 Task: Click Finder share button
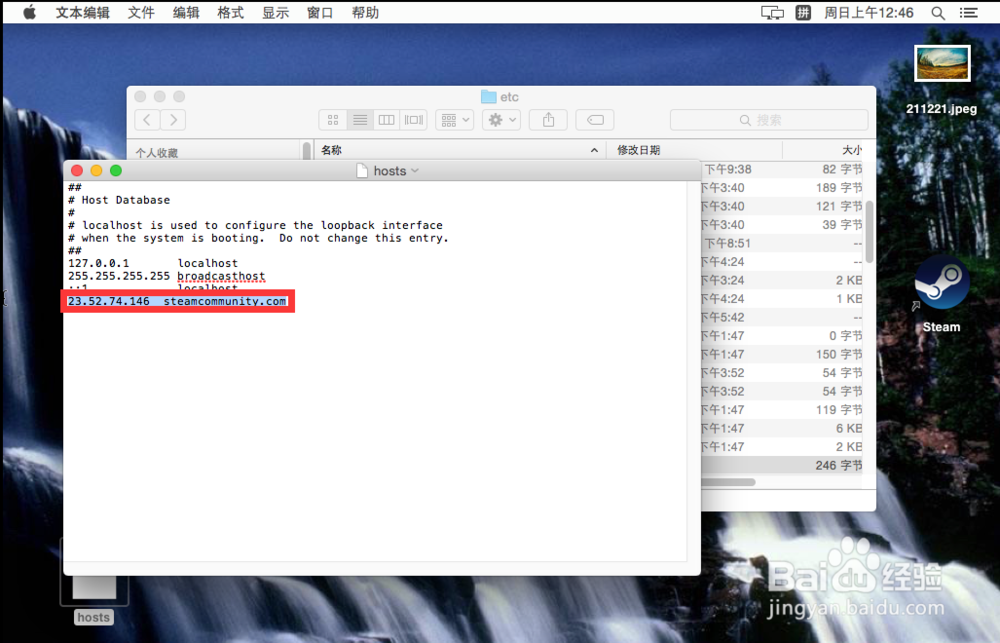click(548, 119)
